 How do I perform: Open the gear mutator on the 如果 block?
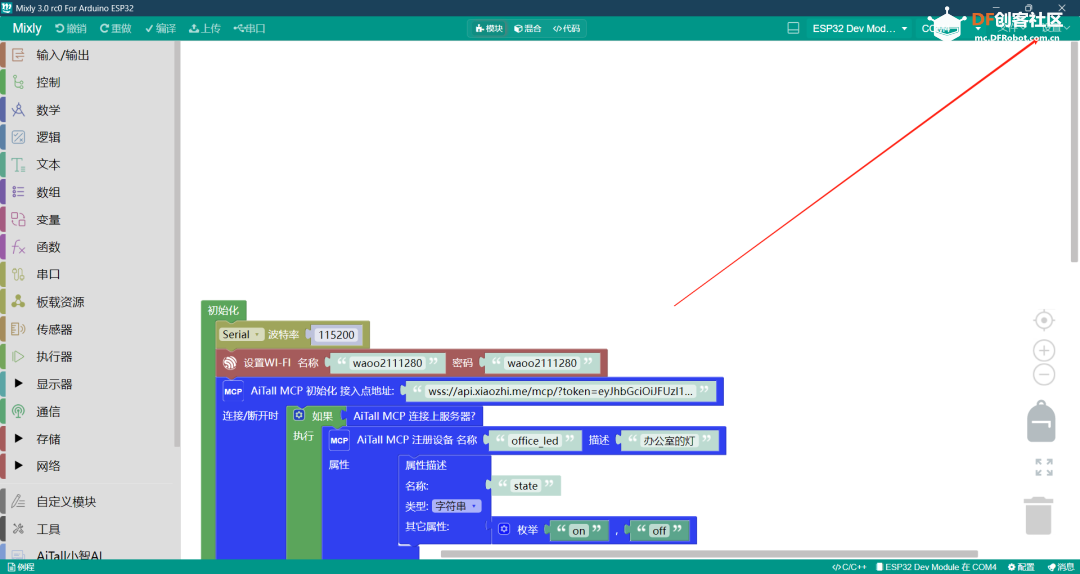pos(299,416)
